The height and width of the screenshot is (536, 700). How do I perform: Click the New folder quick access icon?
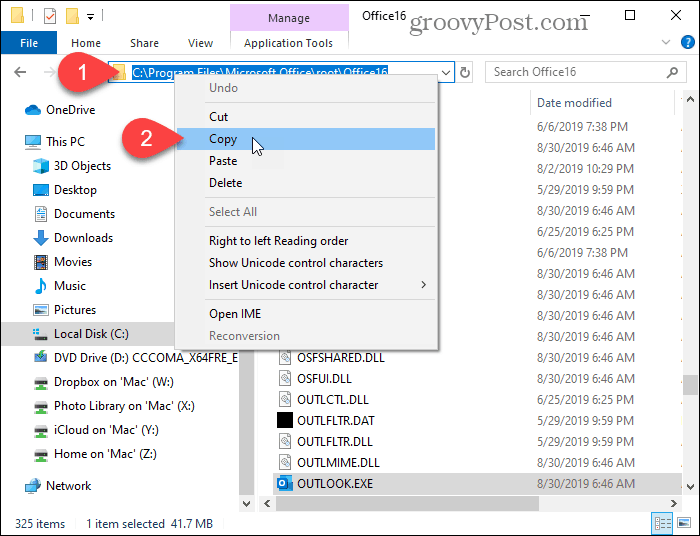pyautogui.click(x=72, y=17)
